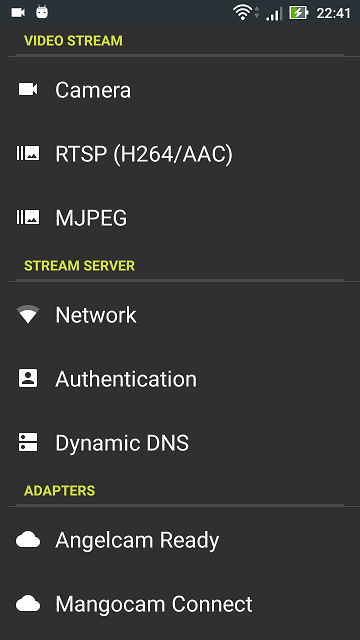Screen dimensions: 360x640
Task: Tap the video camera icon beside Camera
Action: 28,89
